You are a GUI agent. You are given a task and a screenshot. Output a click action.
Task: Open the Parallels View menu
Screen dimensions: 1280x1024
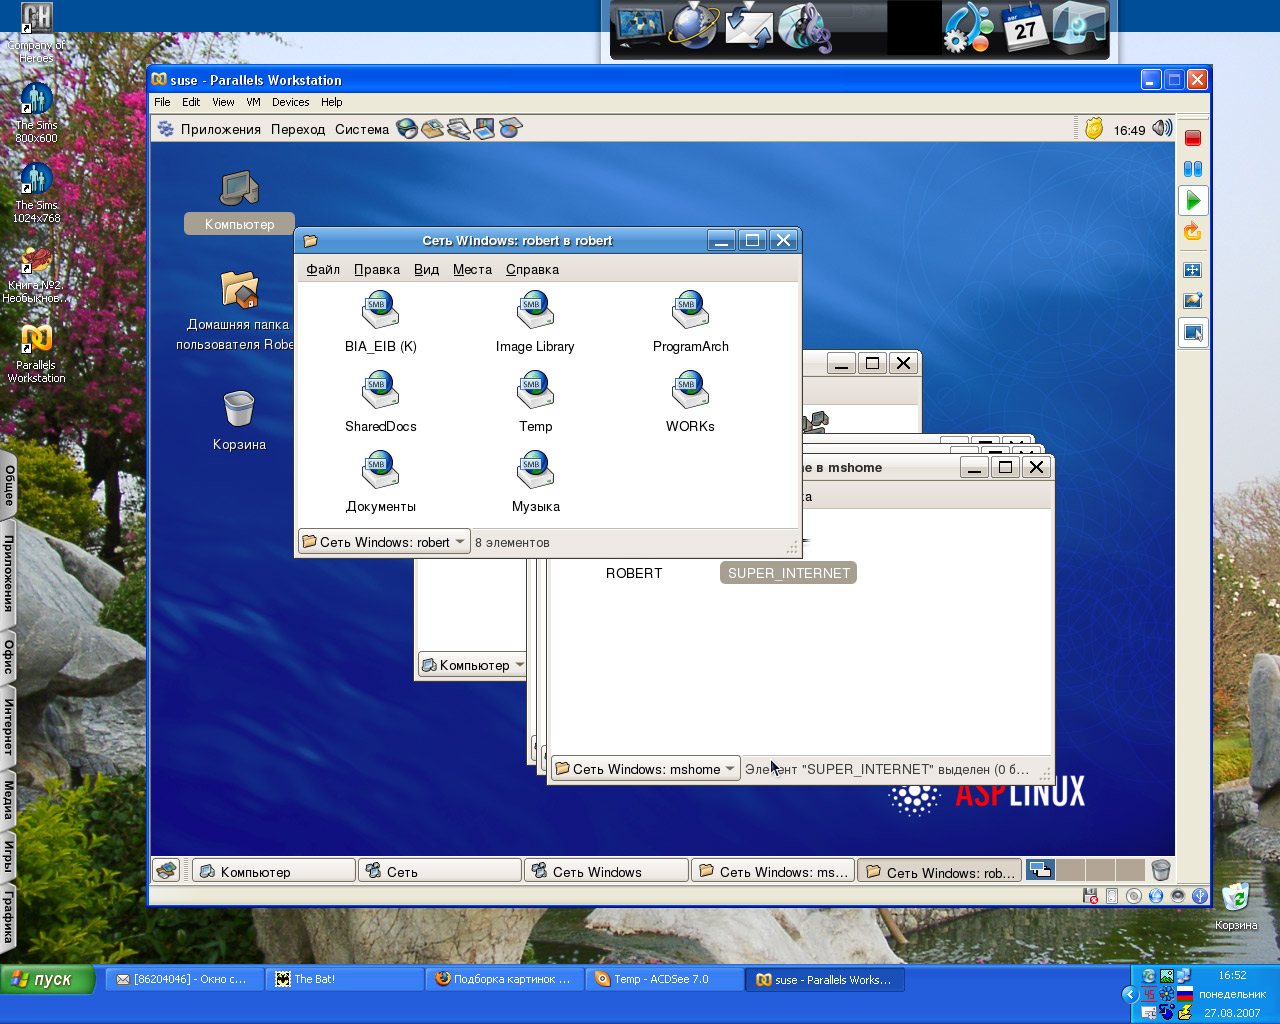(223, 102)
